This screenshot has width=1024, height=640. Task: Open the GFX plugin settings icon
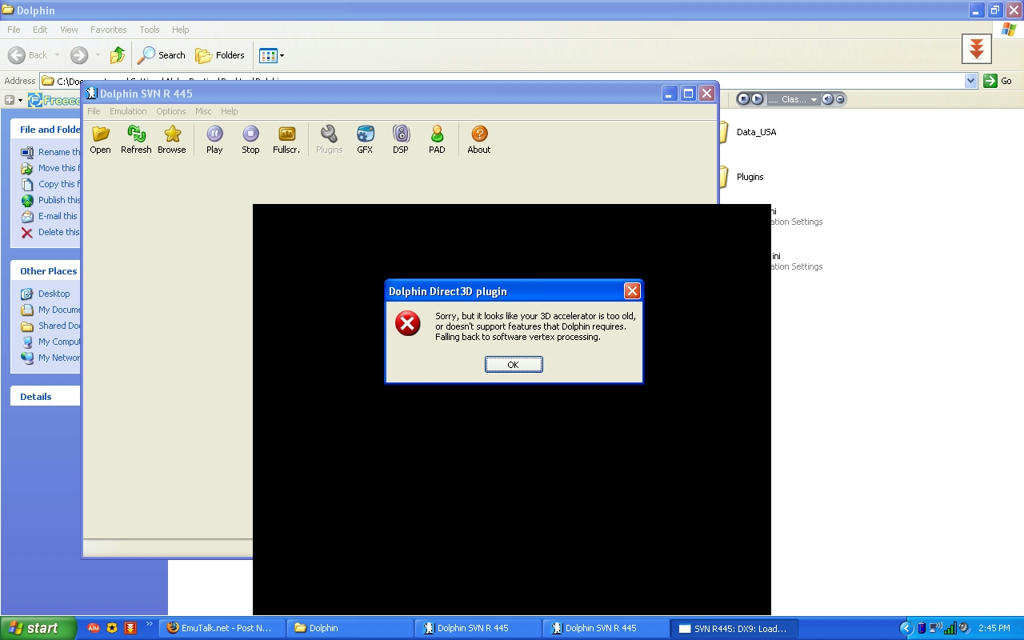(x=365, y=140)
